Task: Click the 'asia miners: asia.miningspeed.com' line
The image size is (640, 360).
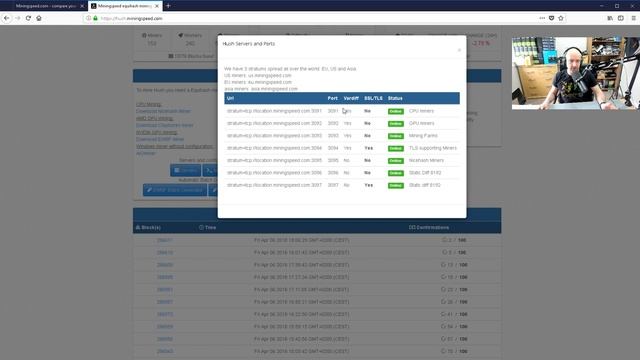Action: point(261,89)
